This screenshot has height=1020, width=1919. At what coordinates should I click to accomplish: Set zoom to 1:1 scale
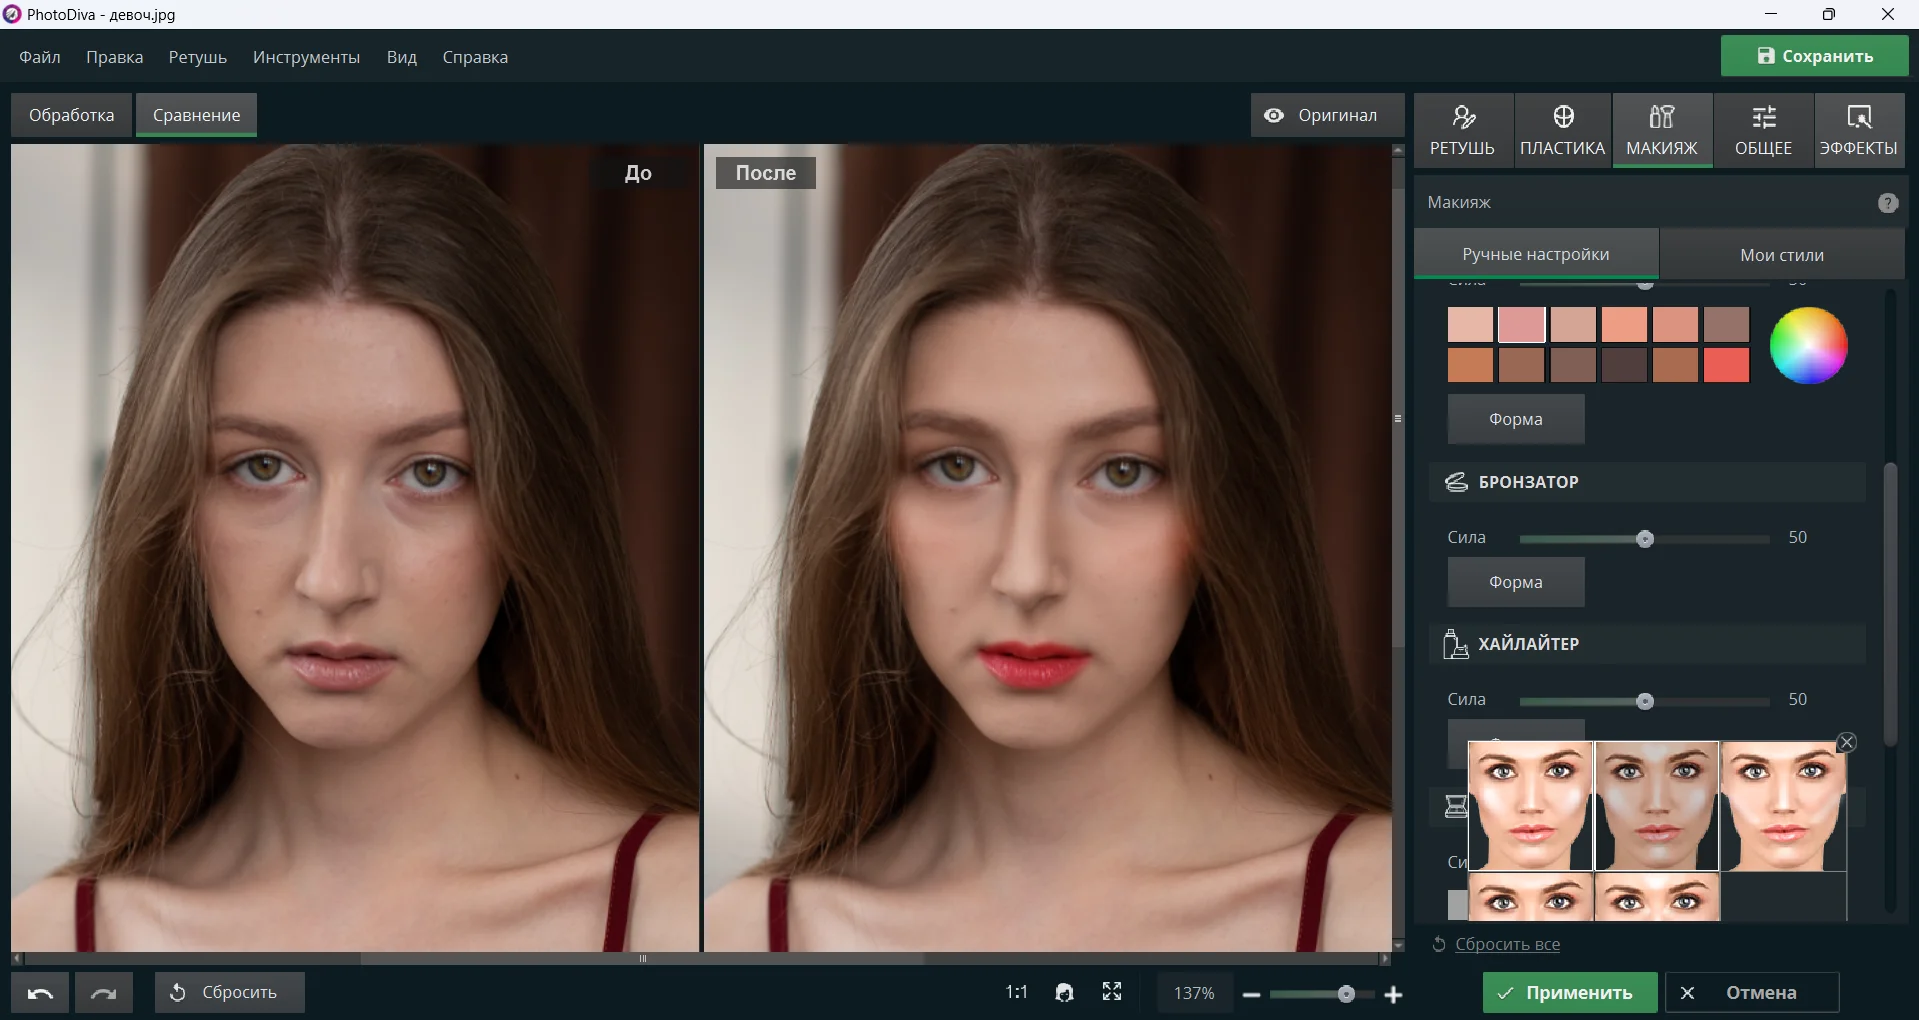[x=1016, y=992]
